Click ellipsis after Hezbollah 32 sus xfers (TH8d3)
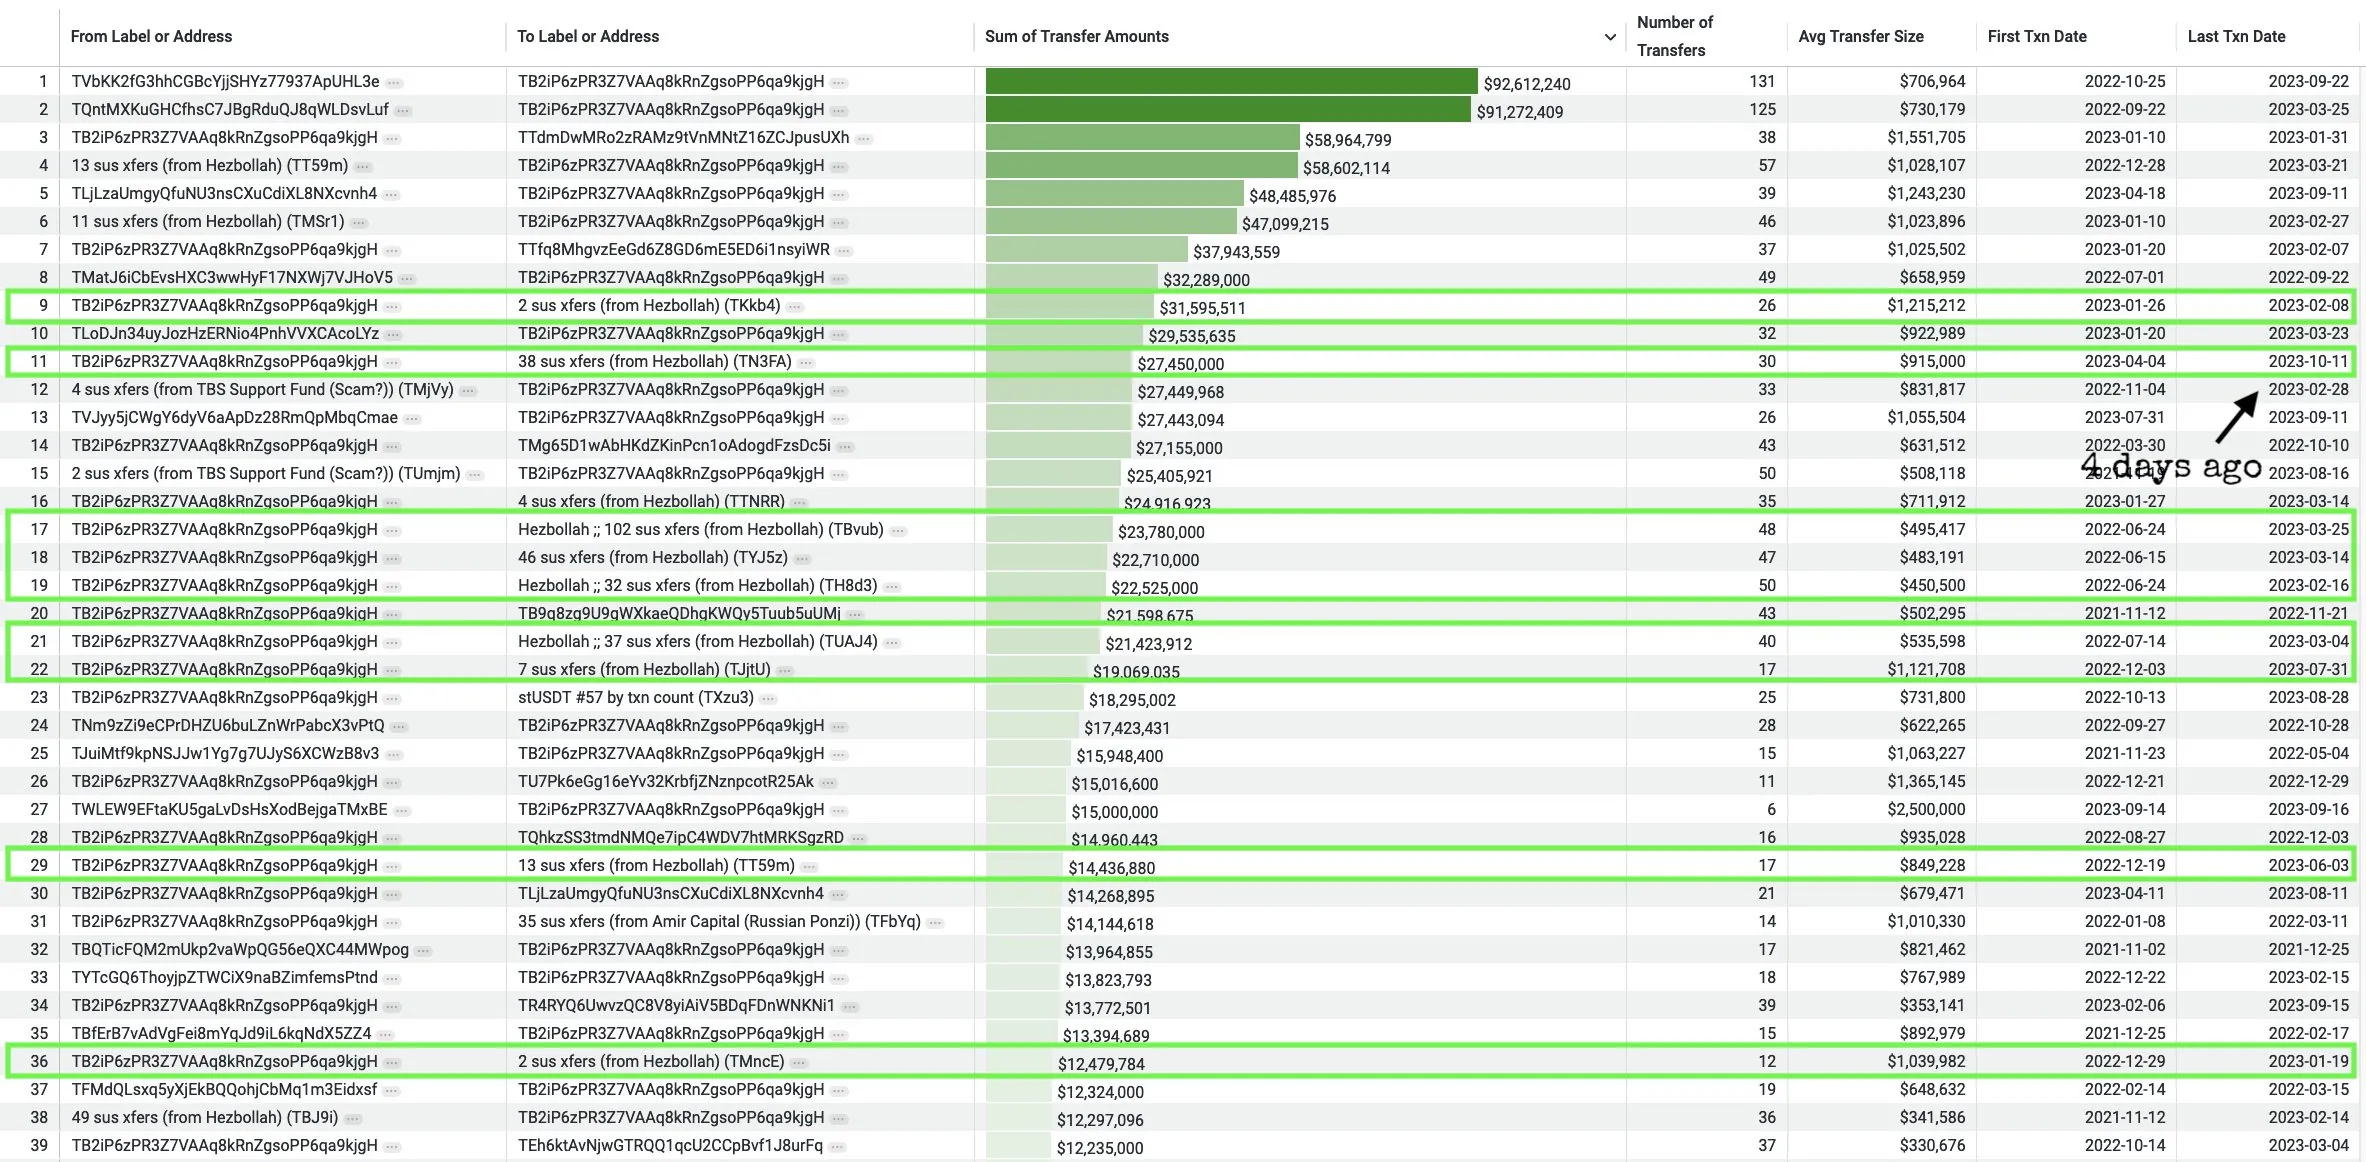Image resolution: width=2366 pixels, height=1162 pixels. click(892, 586)
